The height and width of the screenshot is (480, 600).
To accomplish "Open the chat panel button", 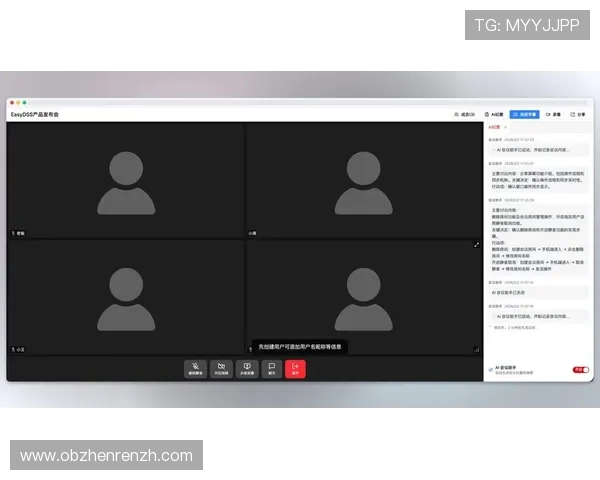I will [271, 368].
